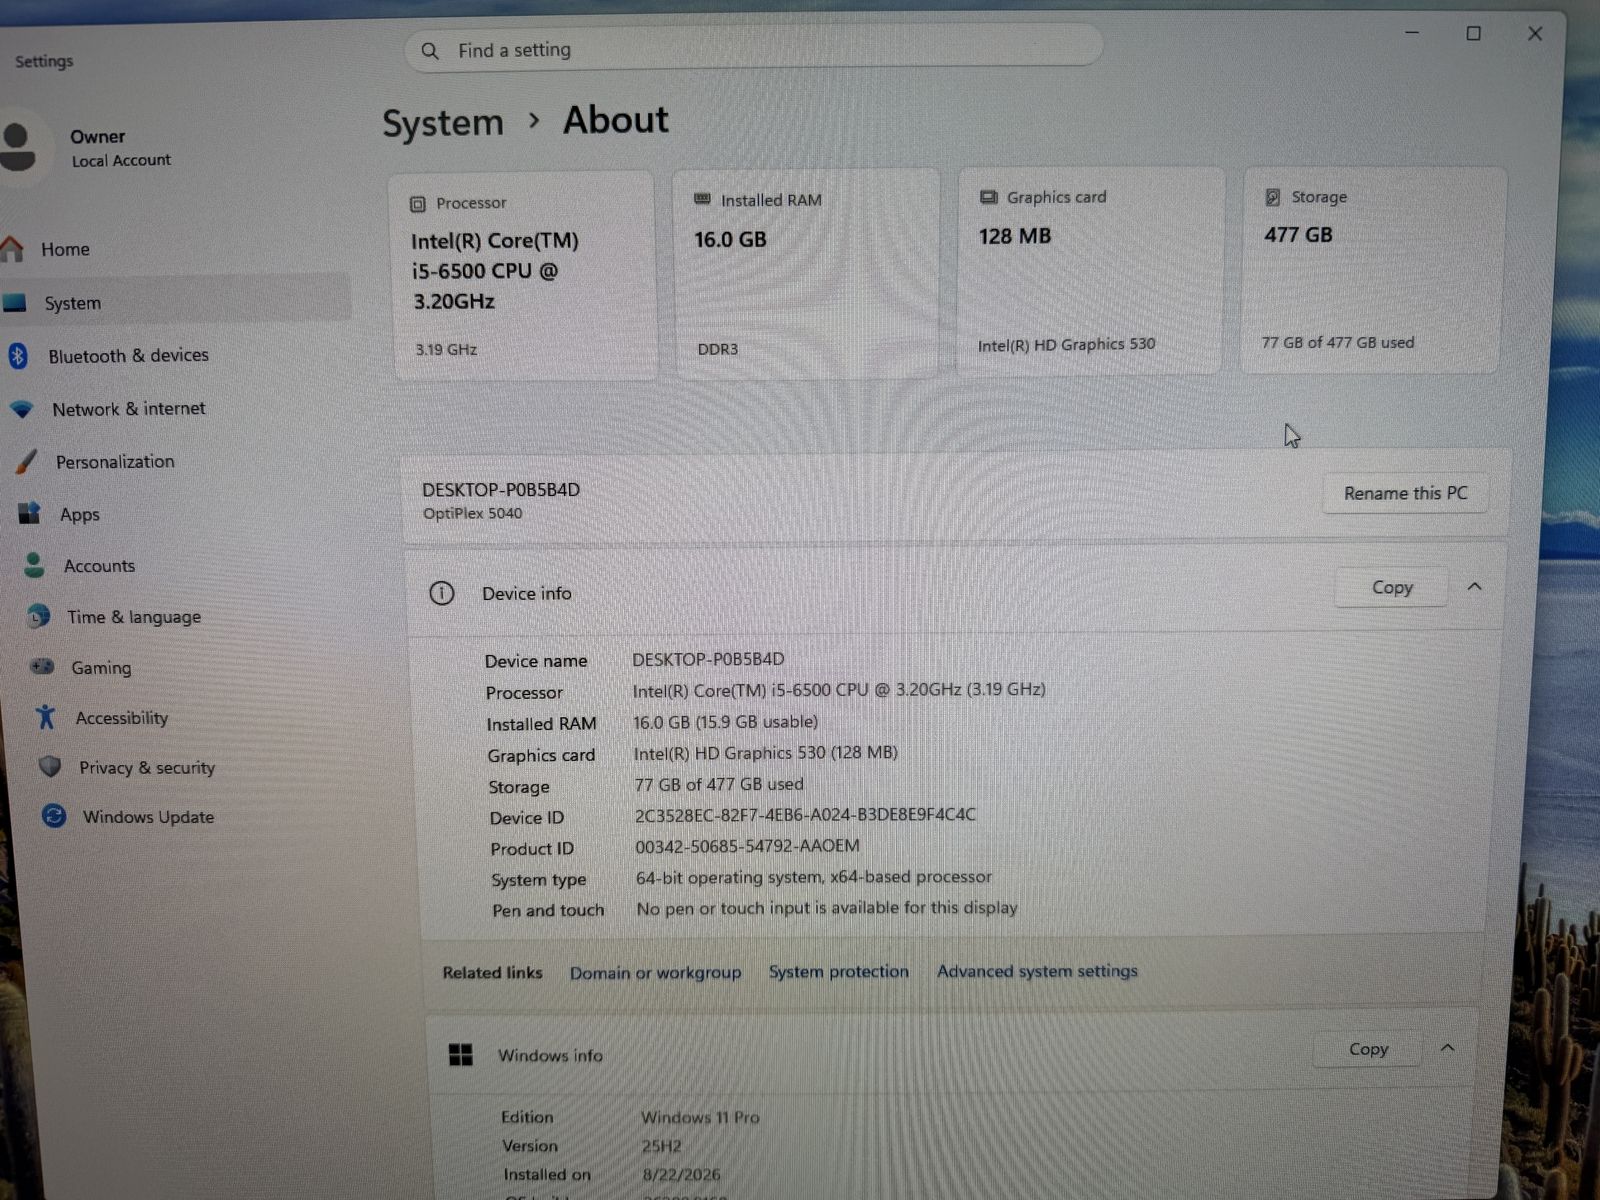Image resolution: width=1600 pixels, height=1200 pixels.
Task: Click the Installed RAM summary card
Action: pos(806,273)
